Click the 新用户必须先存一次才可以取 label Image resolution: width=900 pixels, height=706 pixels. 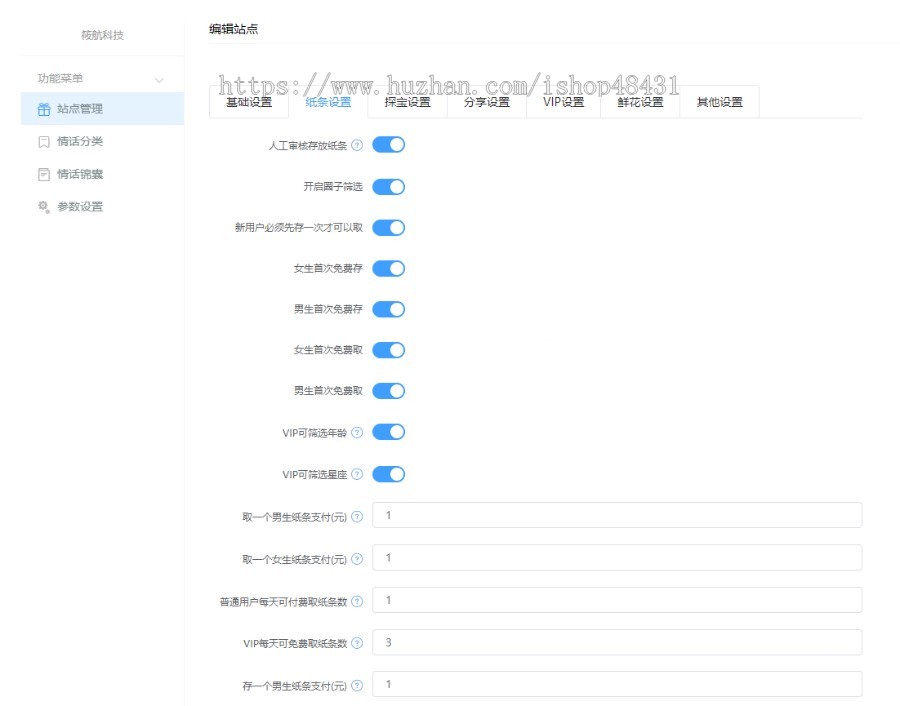298,227
